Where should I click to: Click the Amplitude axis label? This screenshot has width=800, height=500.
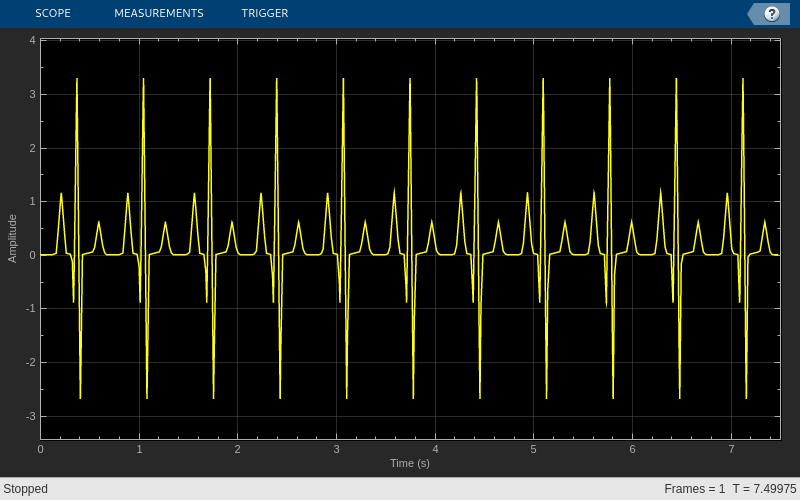(12, 238)
